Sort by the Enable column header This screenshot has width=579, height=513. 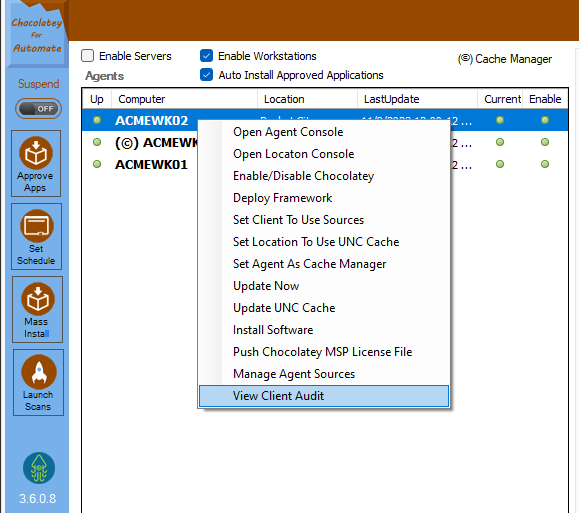click(x=545, y=99)
